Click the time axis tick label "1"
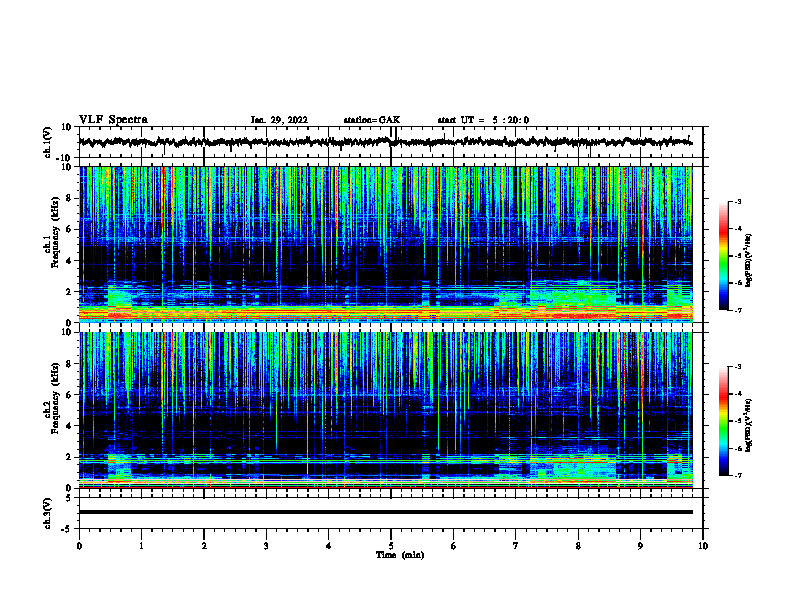The image size is (792, 612). (x=141, y=546)
